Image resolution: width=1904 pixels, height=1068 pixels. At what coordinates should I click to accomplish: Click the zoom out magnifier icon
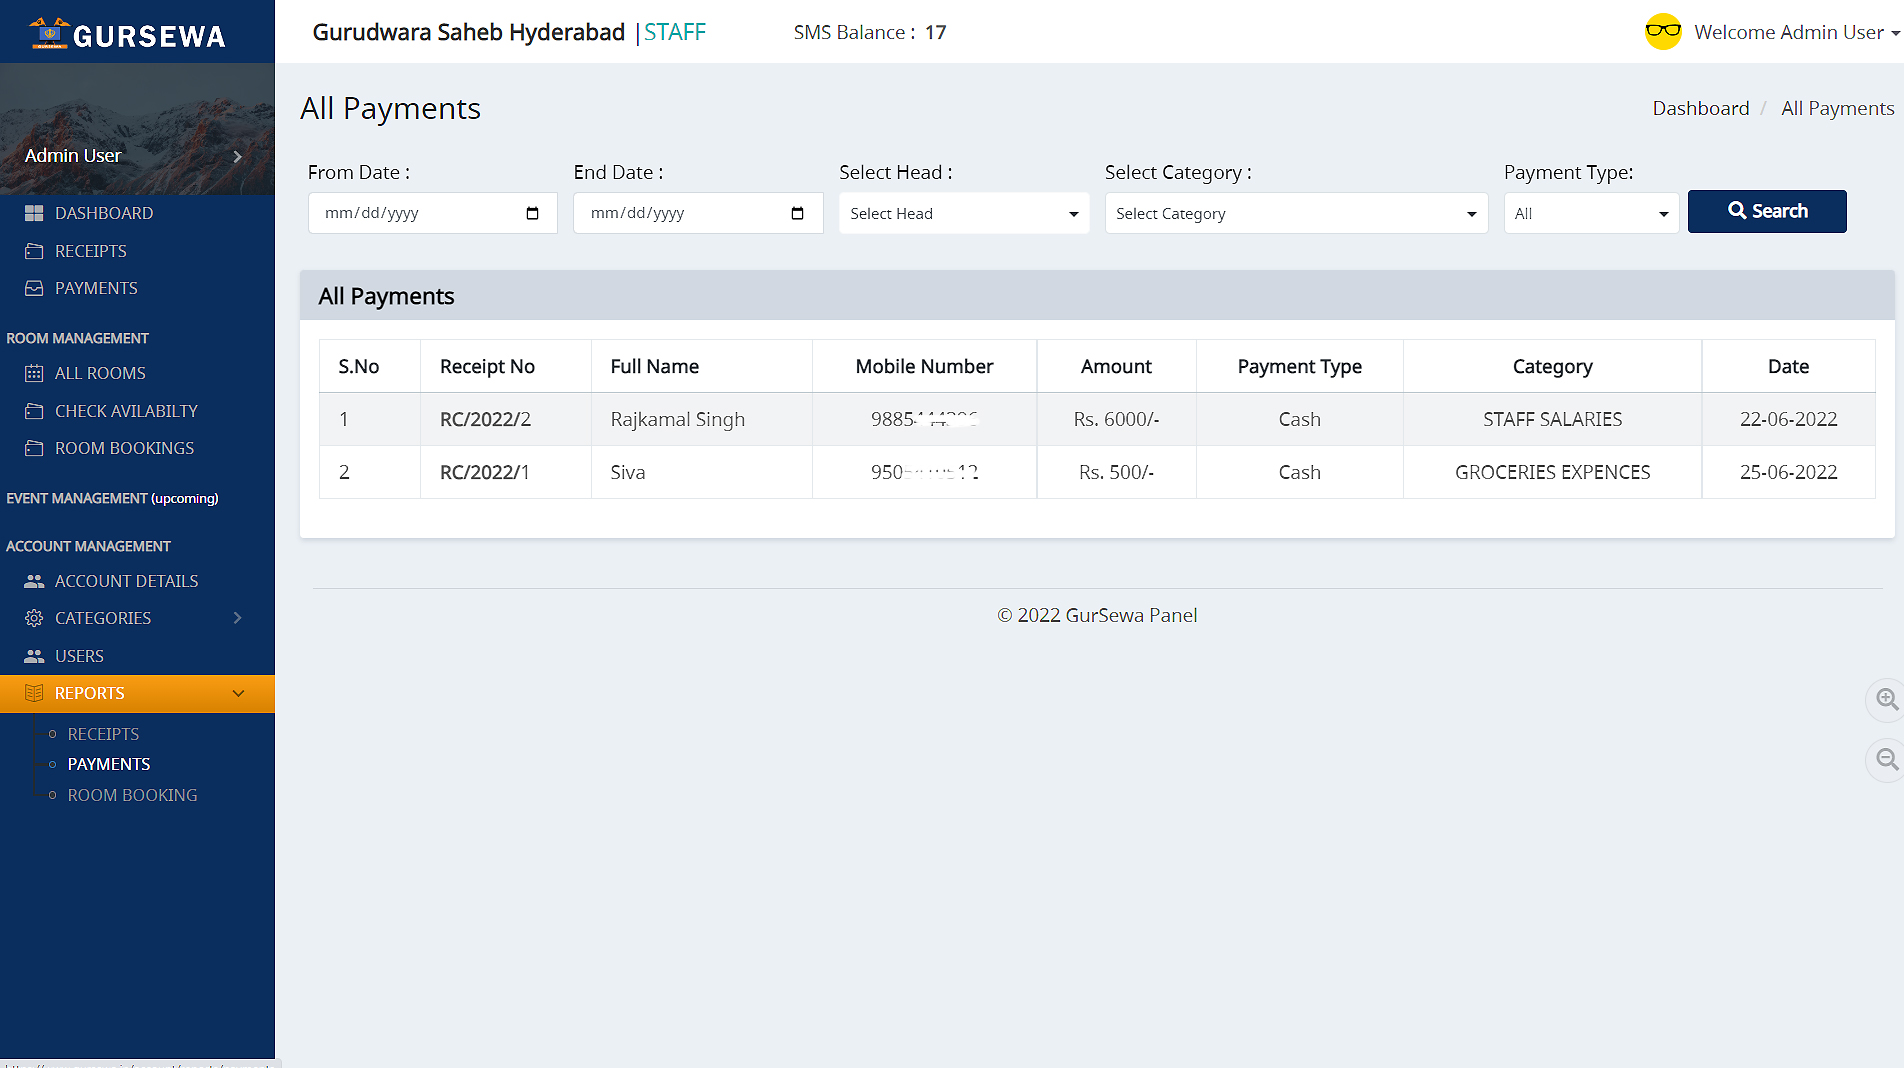click(x=1886, y=759)
